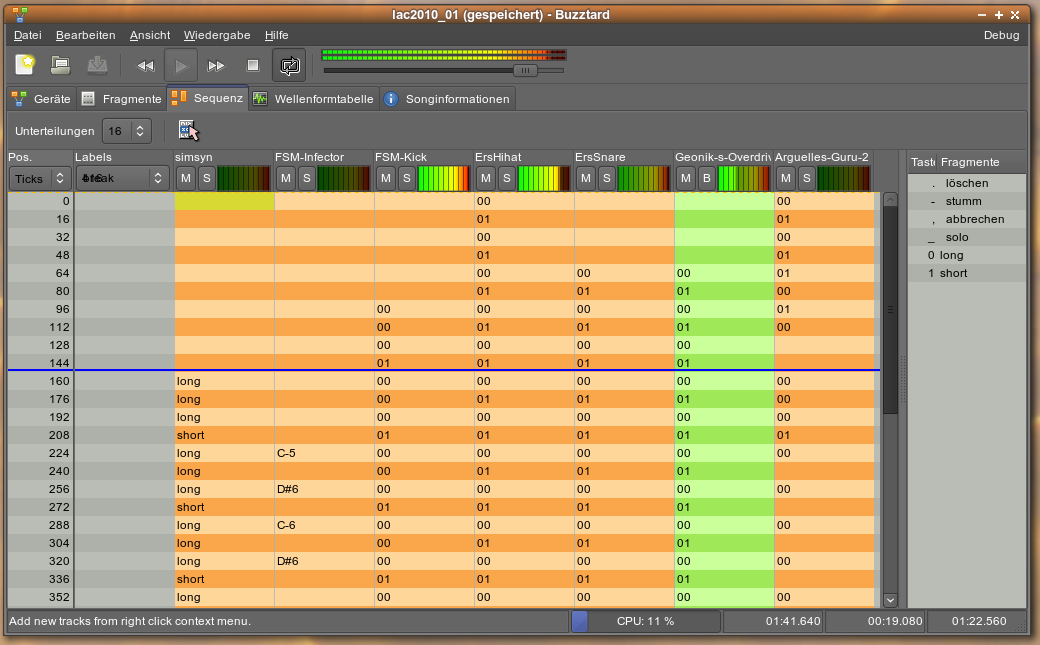
Task: Solo the FSM-Kick track
Action: pyautogui.click(x=406, y=178)
